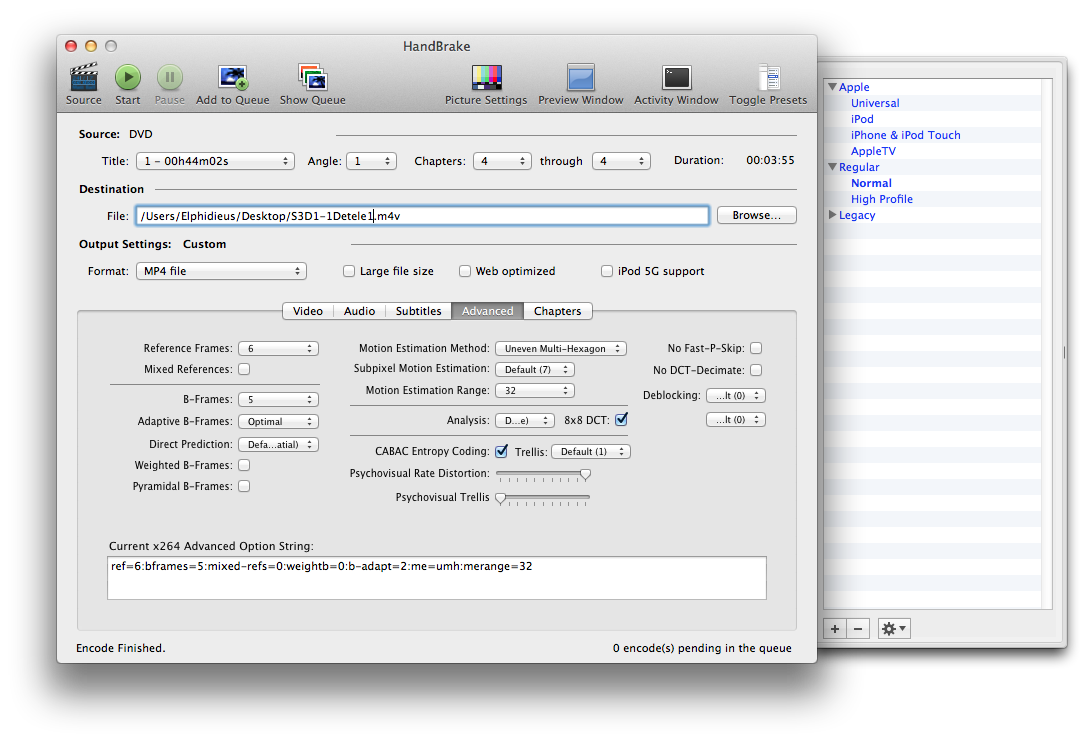Click the minus button in presets drawer
Viewport: 1083px width, 742px height.
(858, 629)
